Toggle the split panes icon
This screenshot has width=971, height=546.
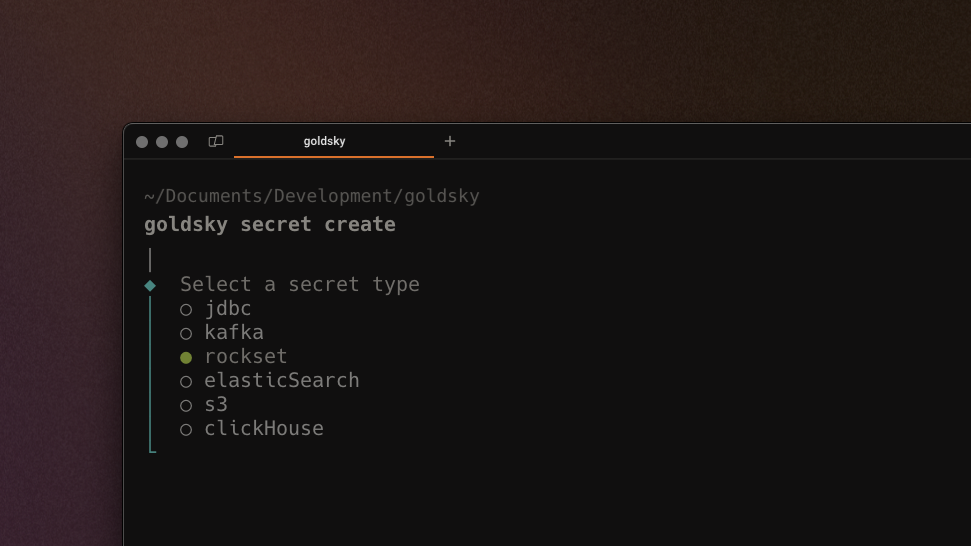tap(216, 141)
